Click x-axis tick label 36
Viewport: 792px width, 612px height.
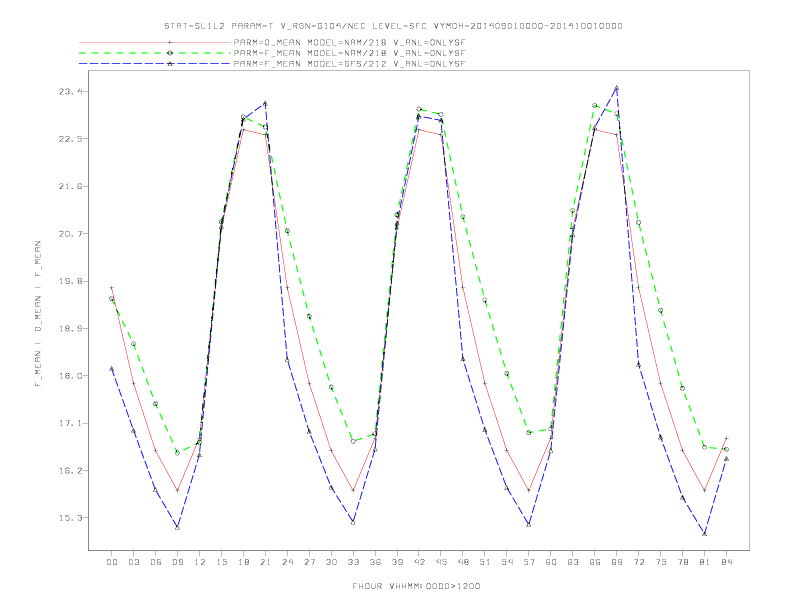(x=375, y=562)
